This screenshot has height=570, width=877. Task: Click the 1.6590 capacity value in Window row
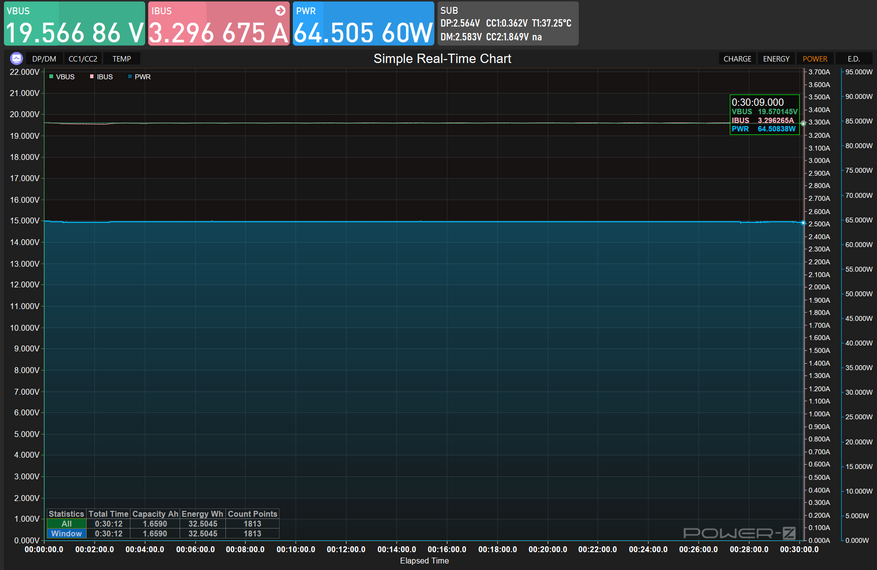tap(155, 534)
